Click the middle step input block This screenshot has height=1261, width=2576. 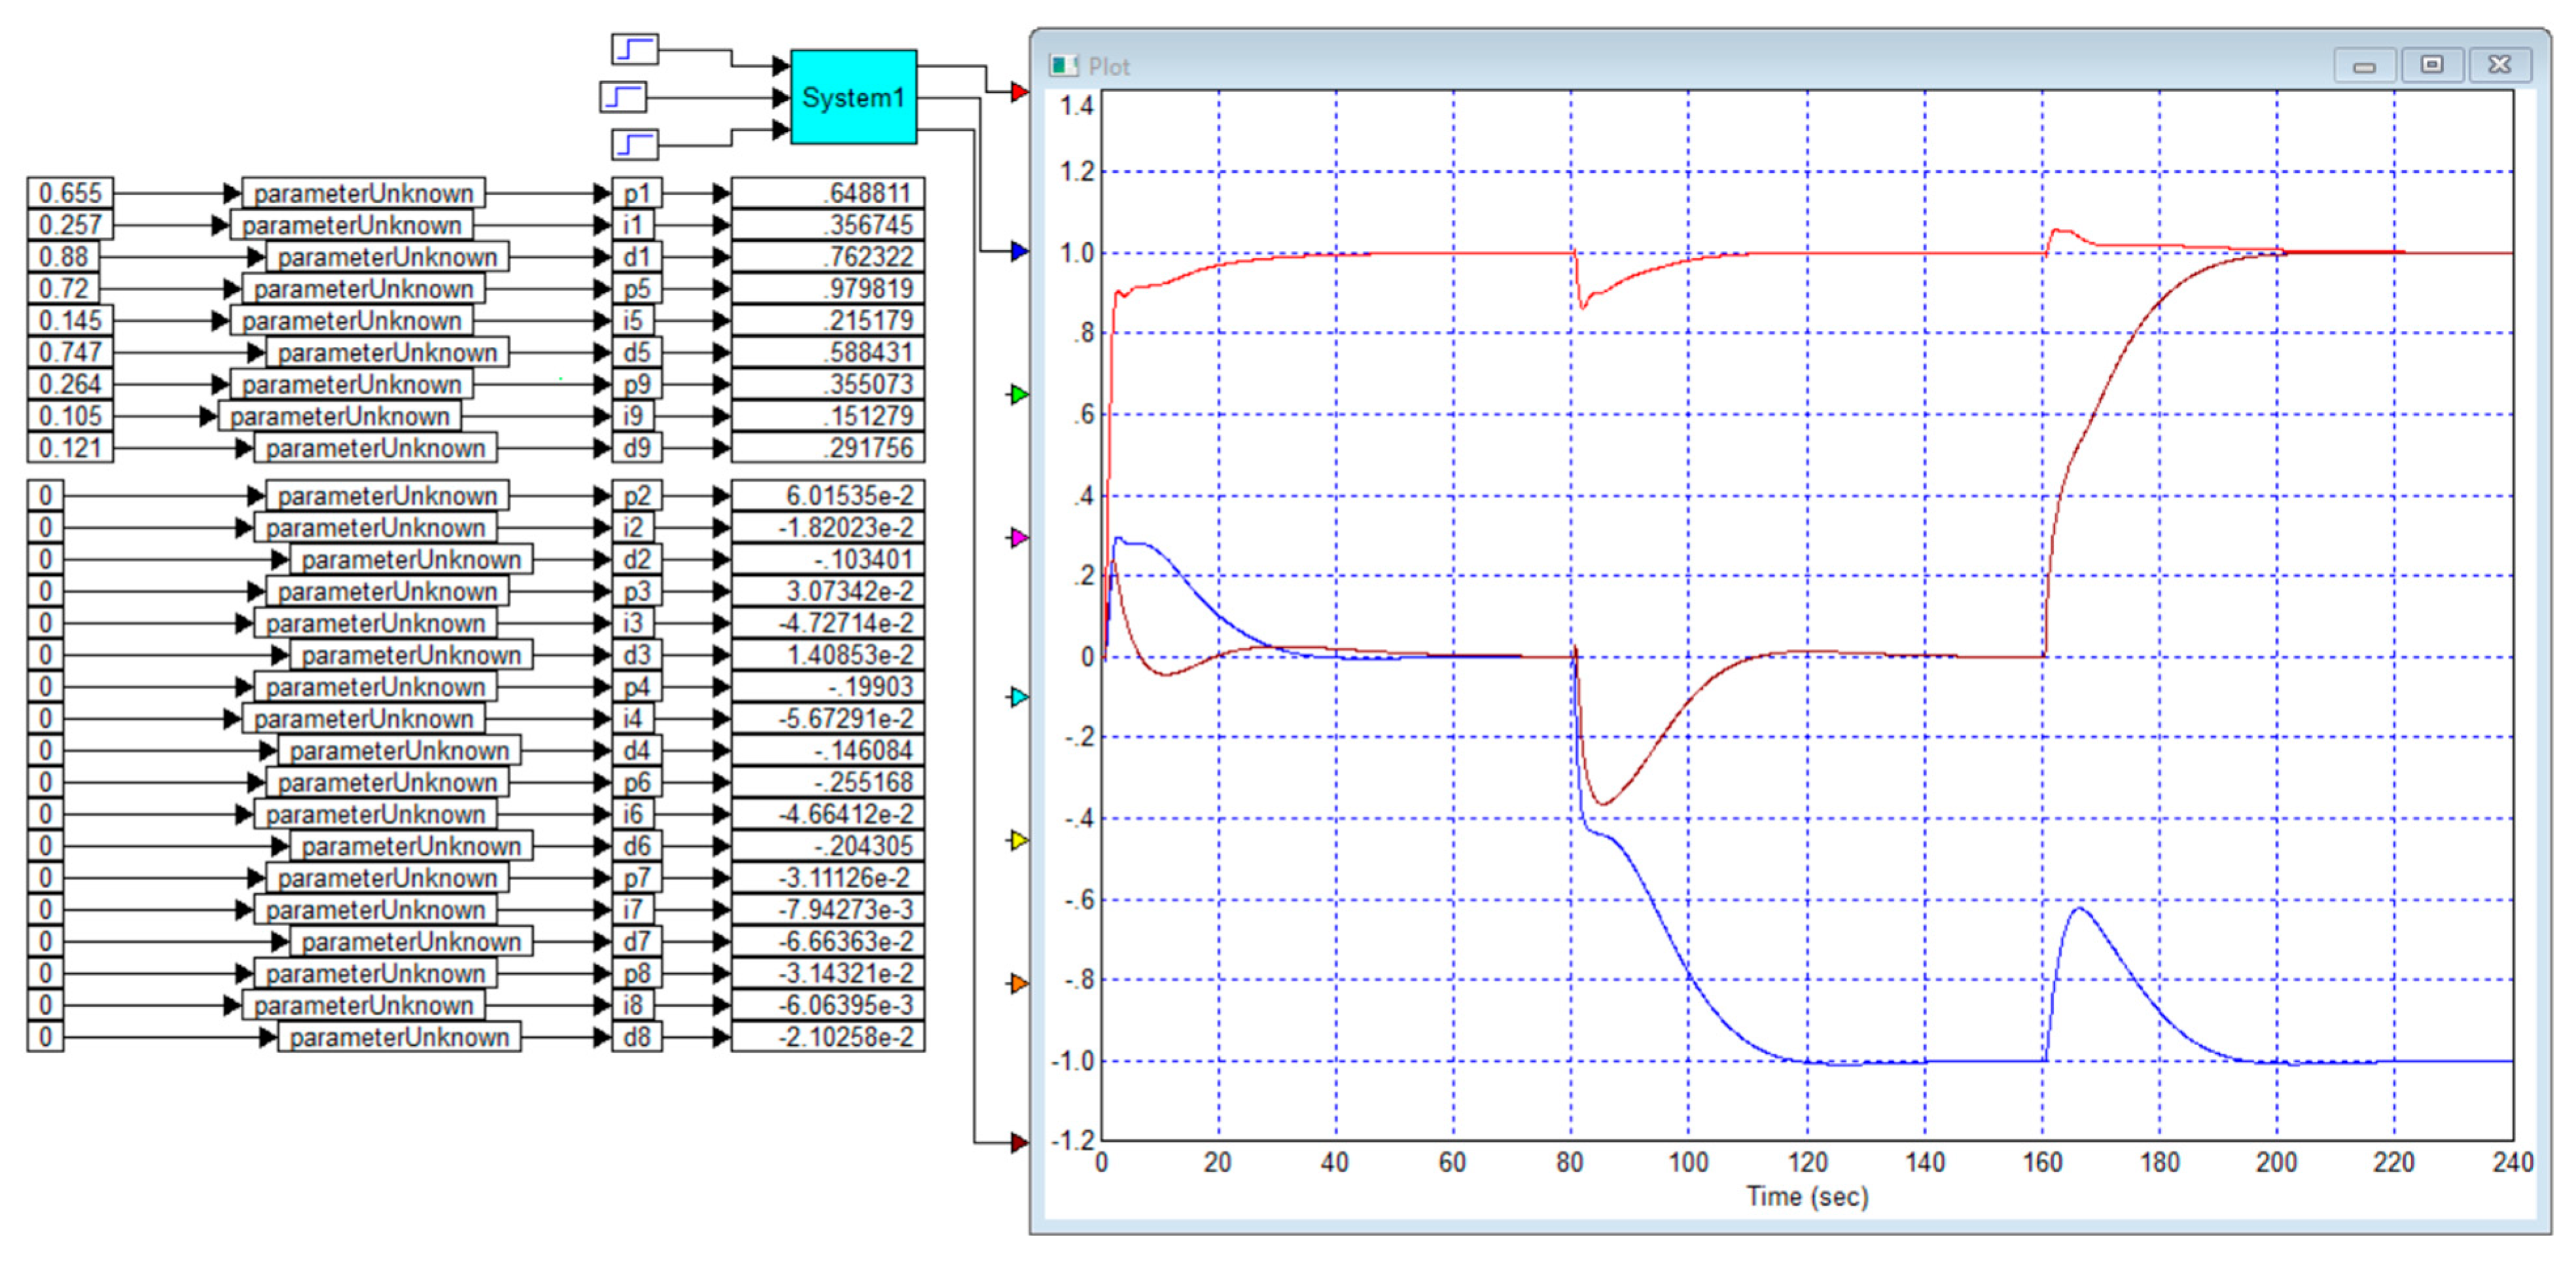click(623, 97)
